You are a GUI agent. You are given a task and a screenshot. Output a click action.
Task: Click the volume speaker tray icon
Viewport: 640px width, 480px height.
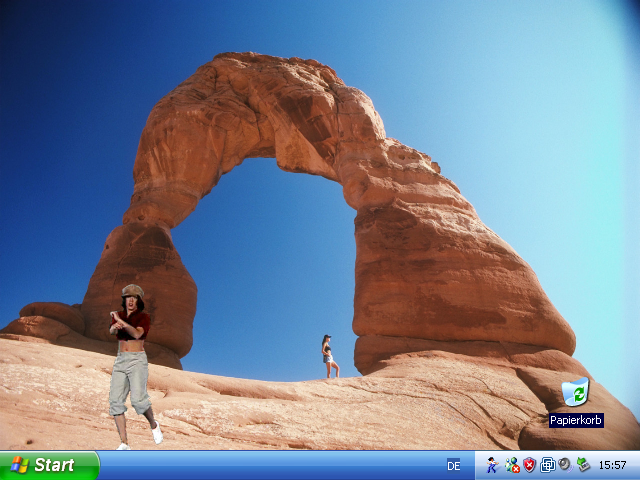coord(564,465)
